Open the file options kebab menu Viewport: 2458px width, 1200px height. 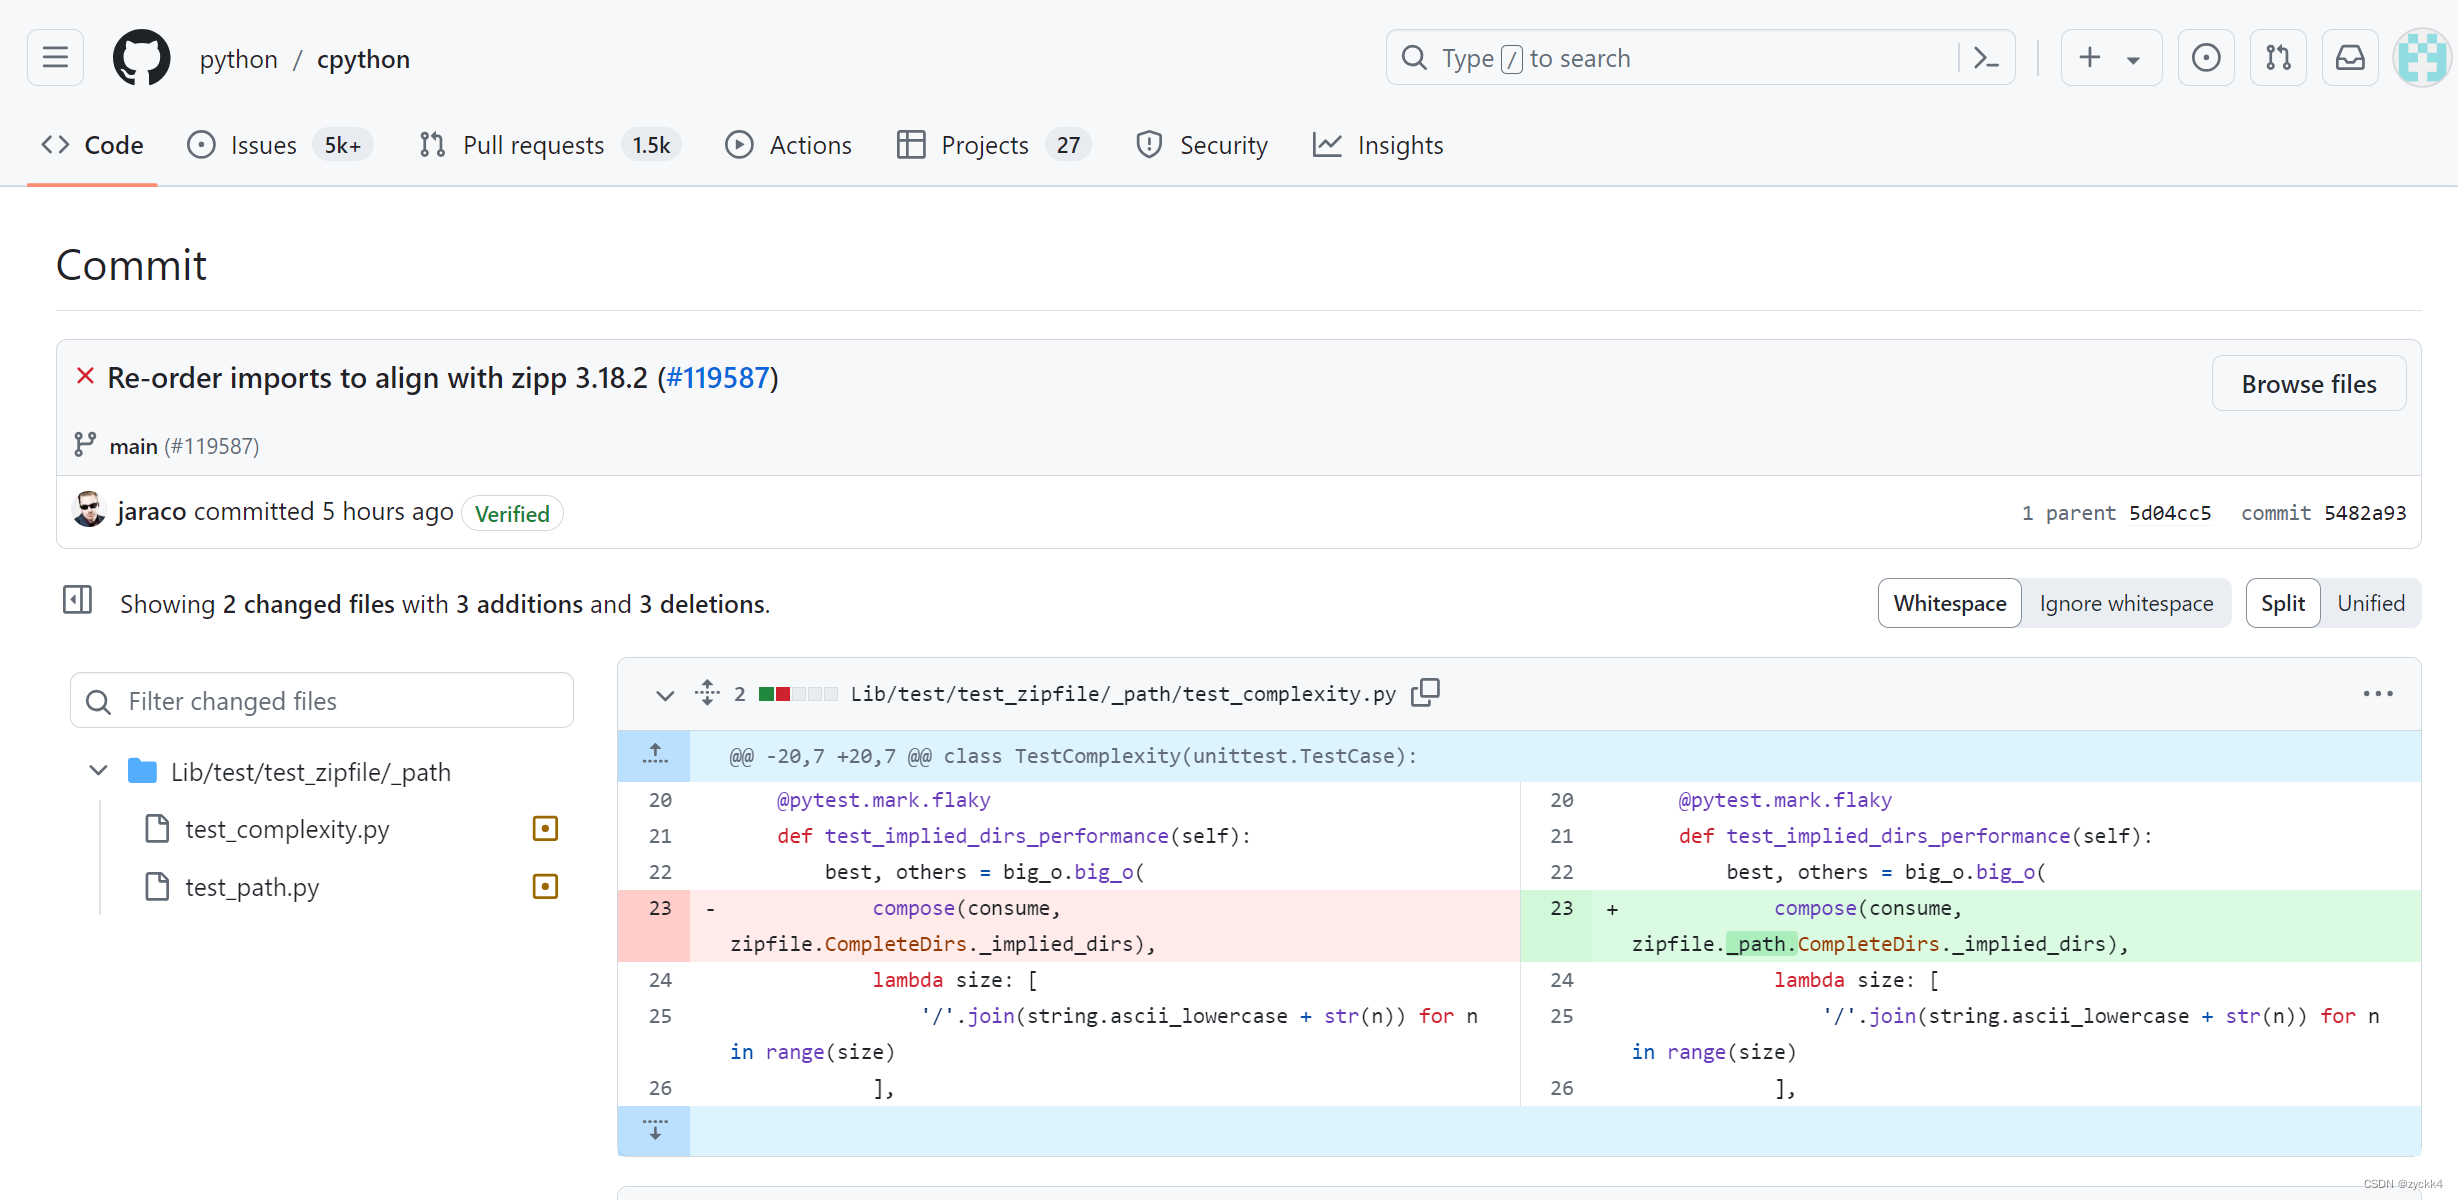click(x=2378, y=693)
